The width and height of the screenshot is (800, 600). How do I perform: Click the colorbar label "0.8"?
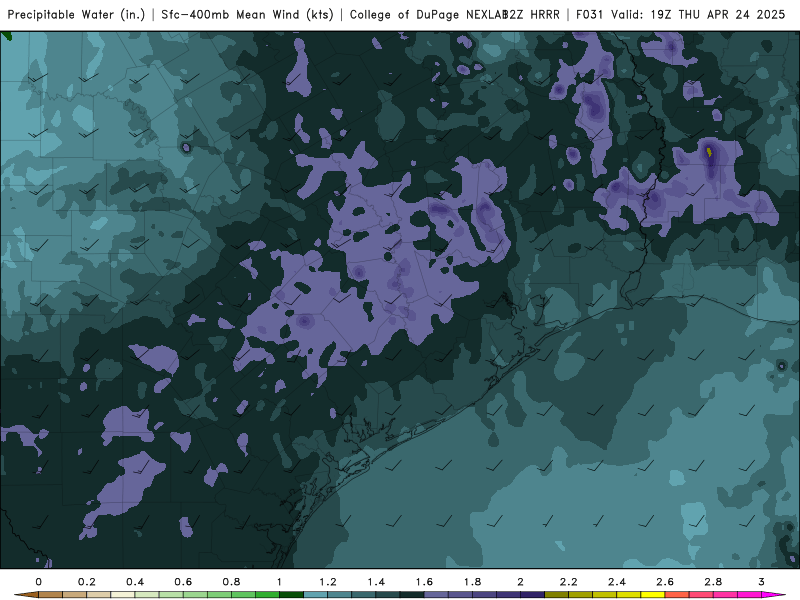click(x=231, y=582)
